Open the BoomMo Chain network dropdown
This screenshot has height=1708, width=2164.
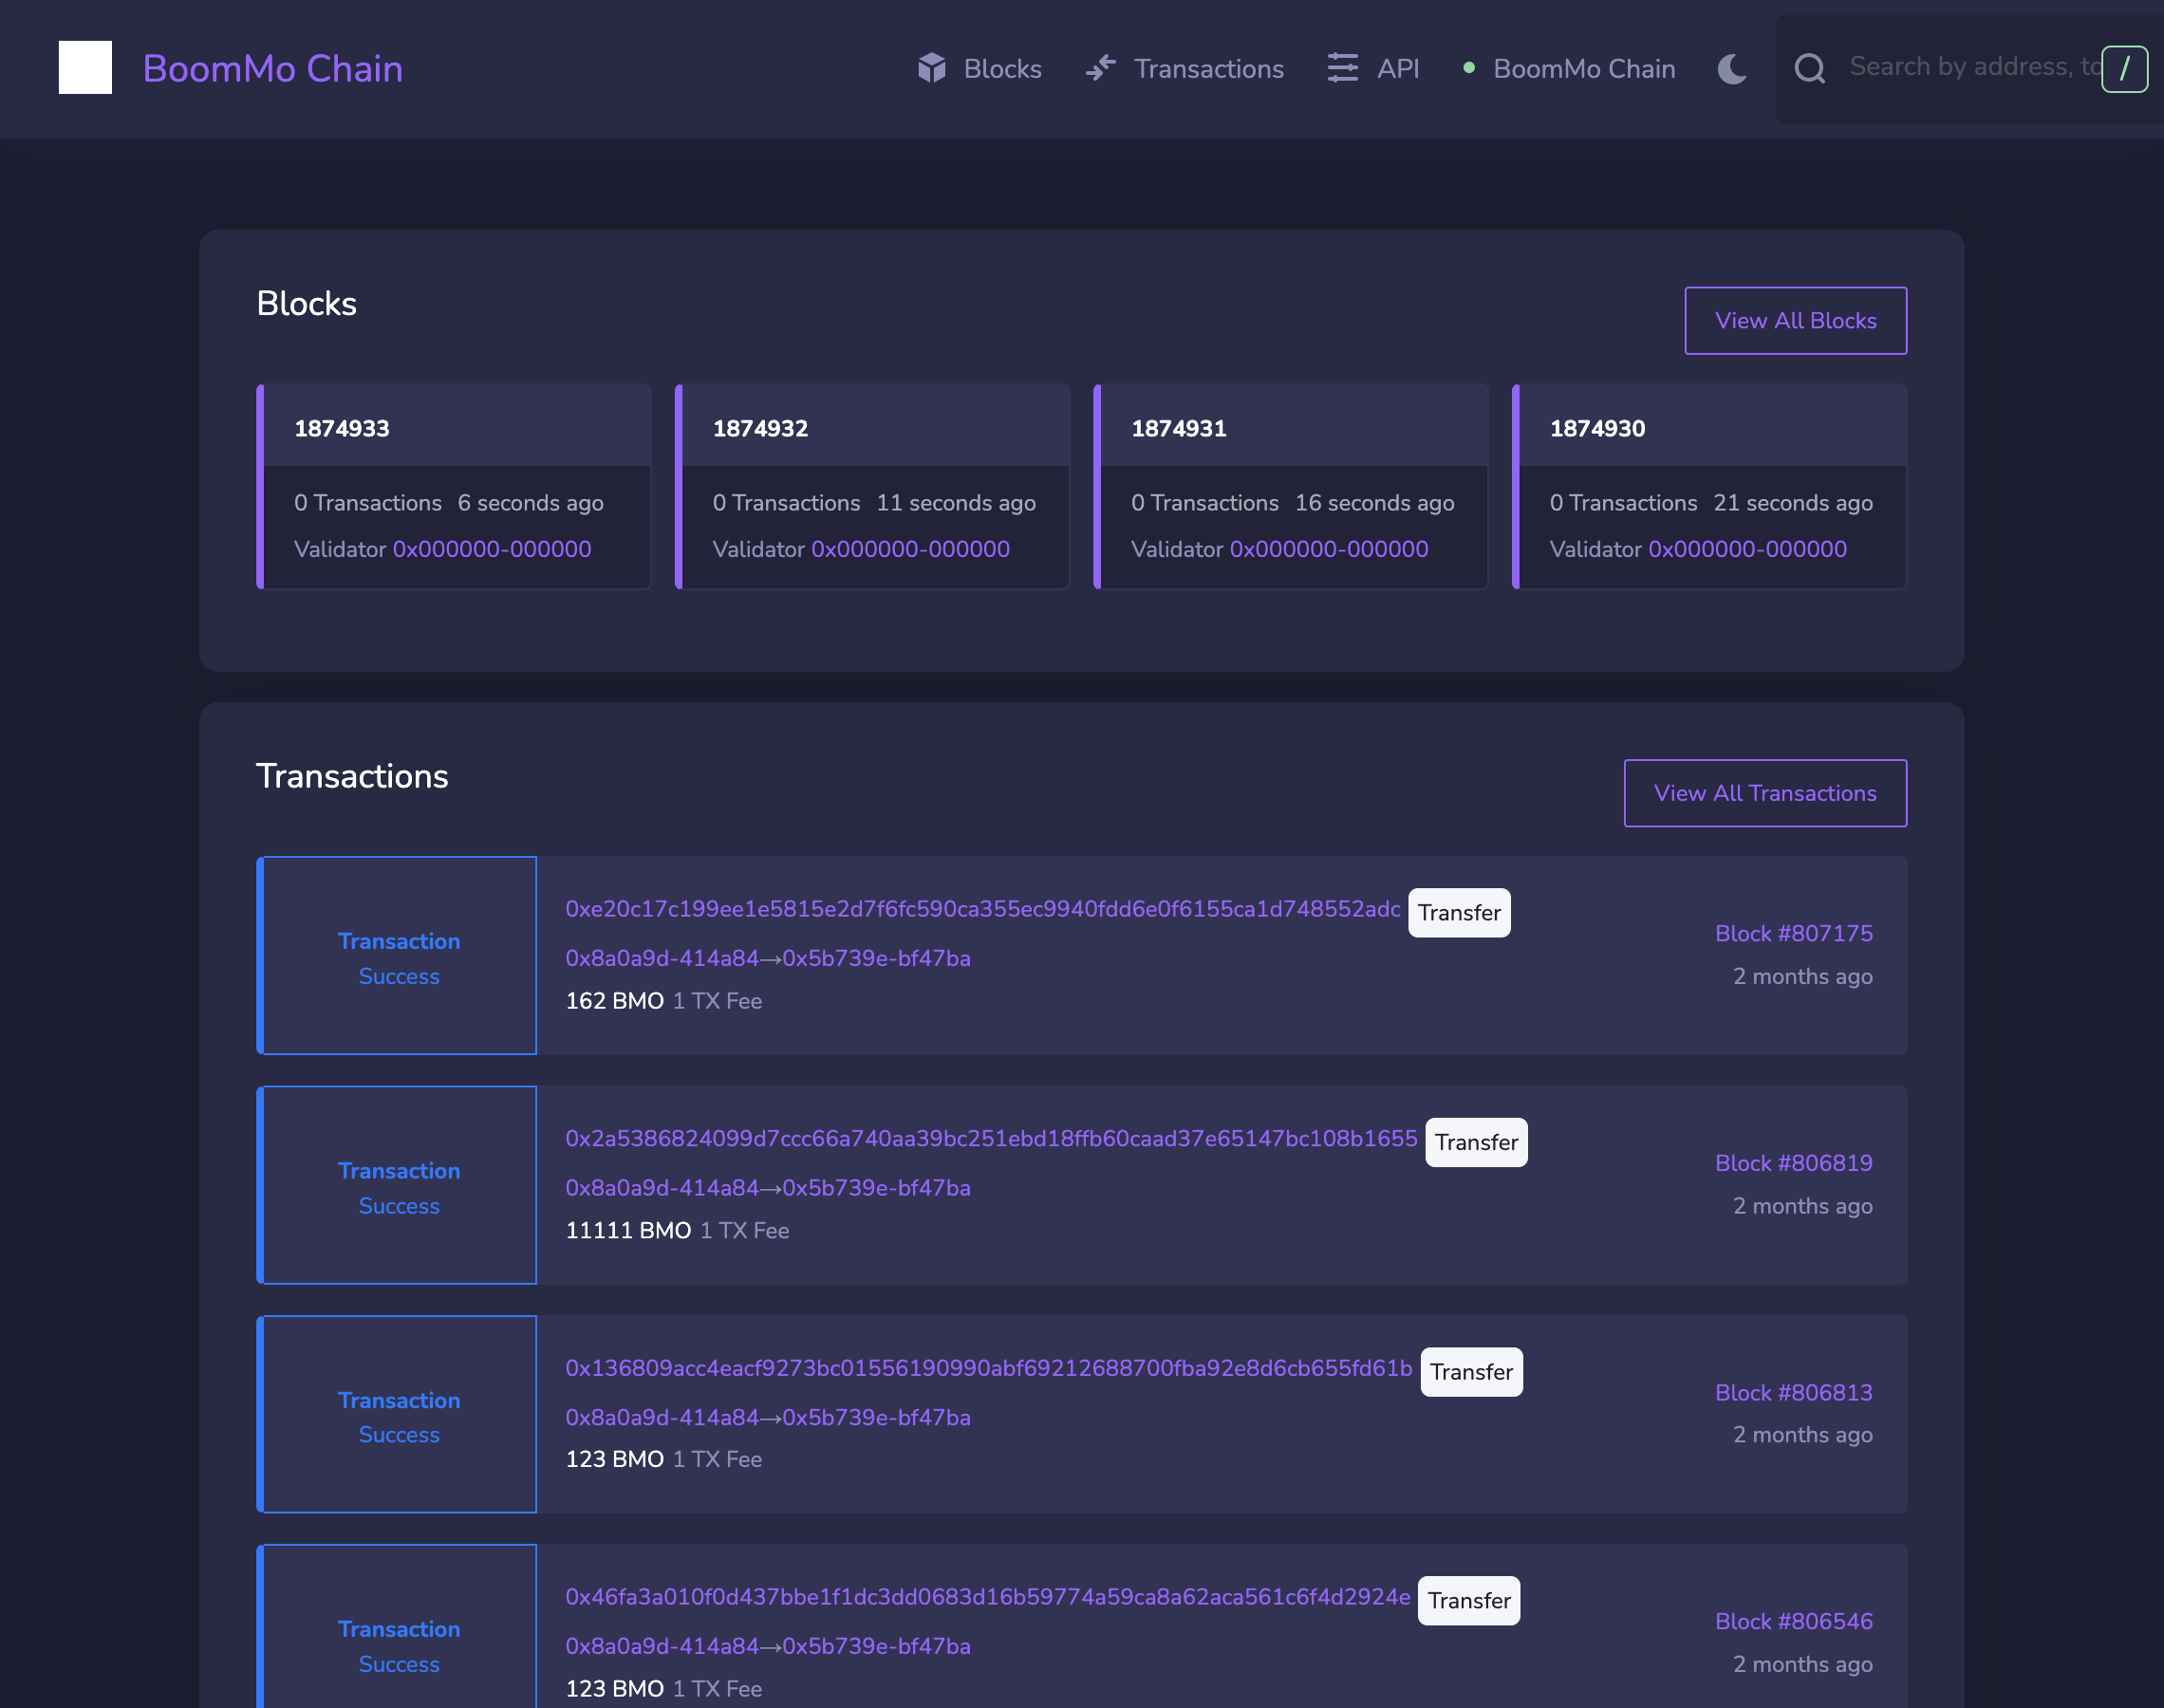1583,68
